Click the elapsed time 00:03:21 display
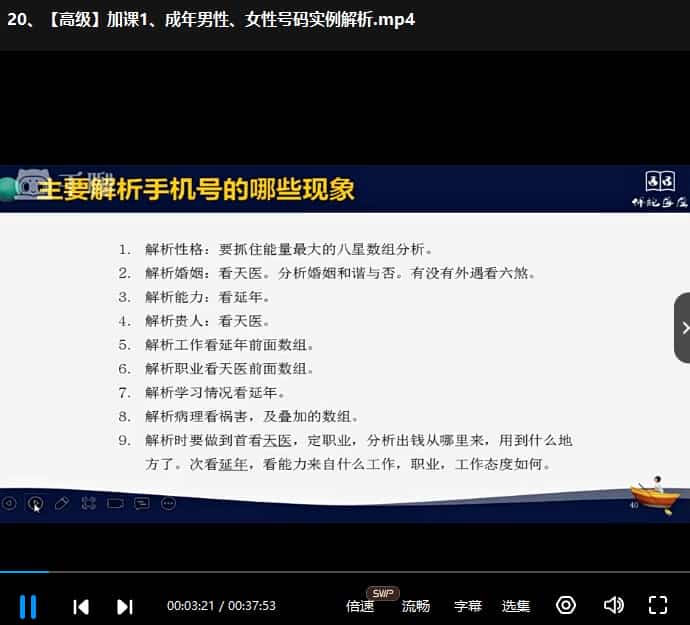690x625 pixels. pyautogui.click(x=190, y=606)
